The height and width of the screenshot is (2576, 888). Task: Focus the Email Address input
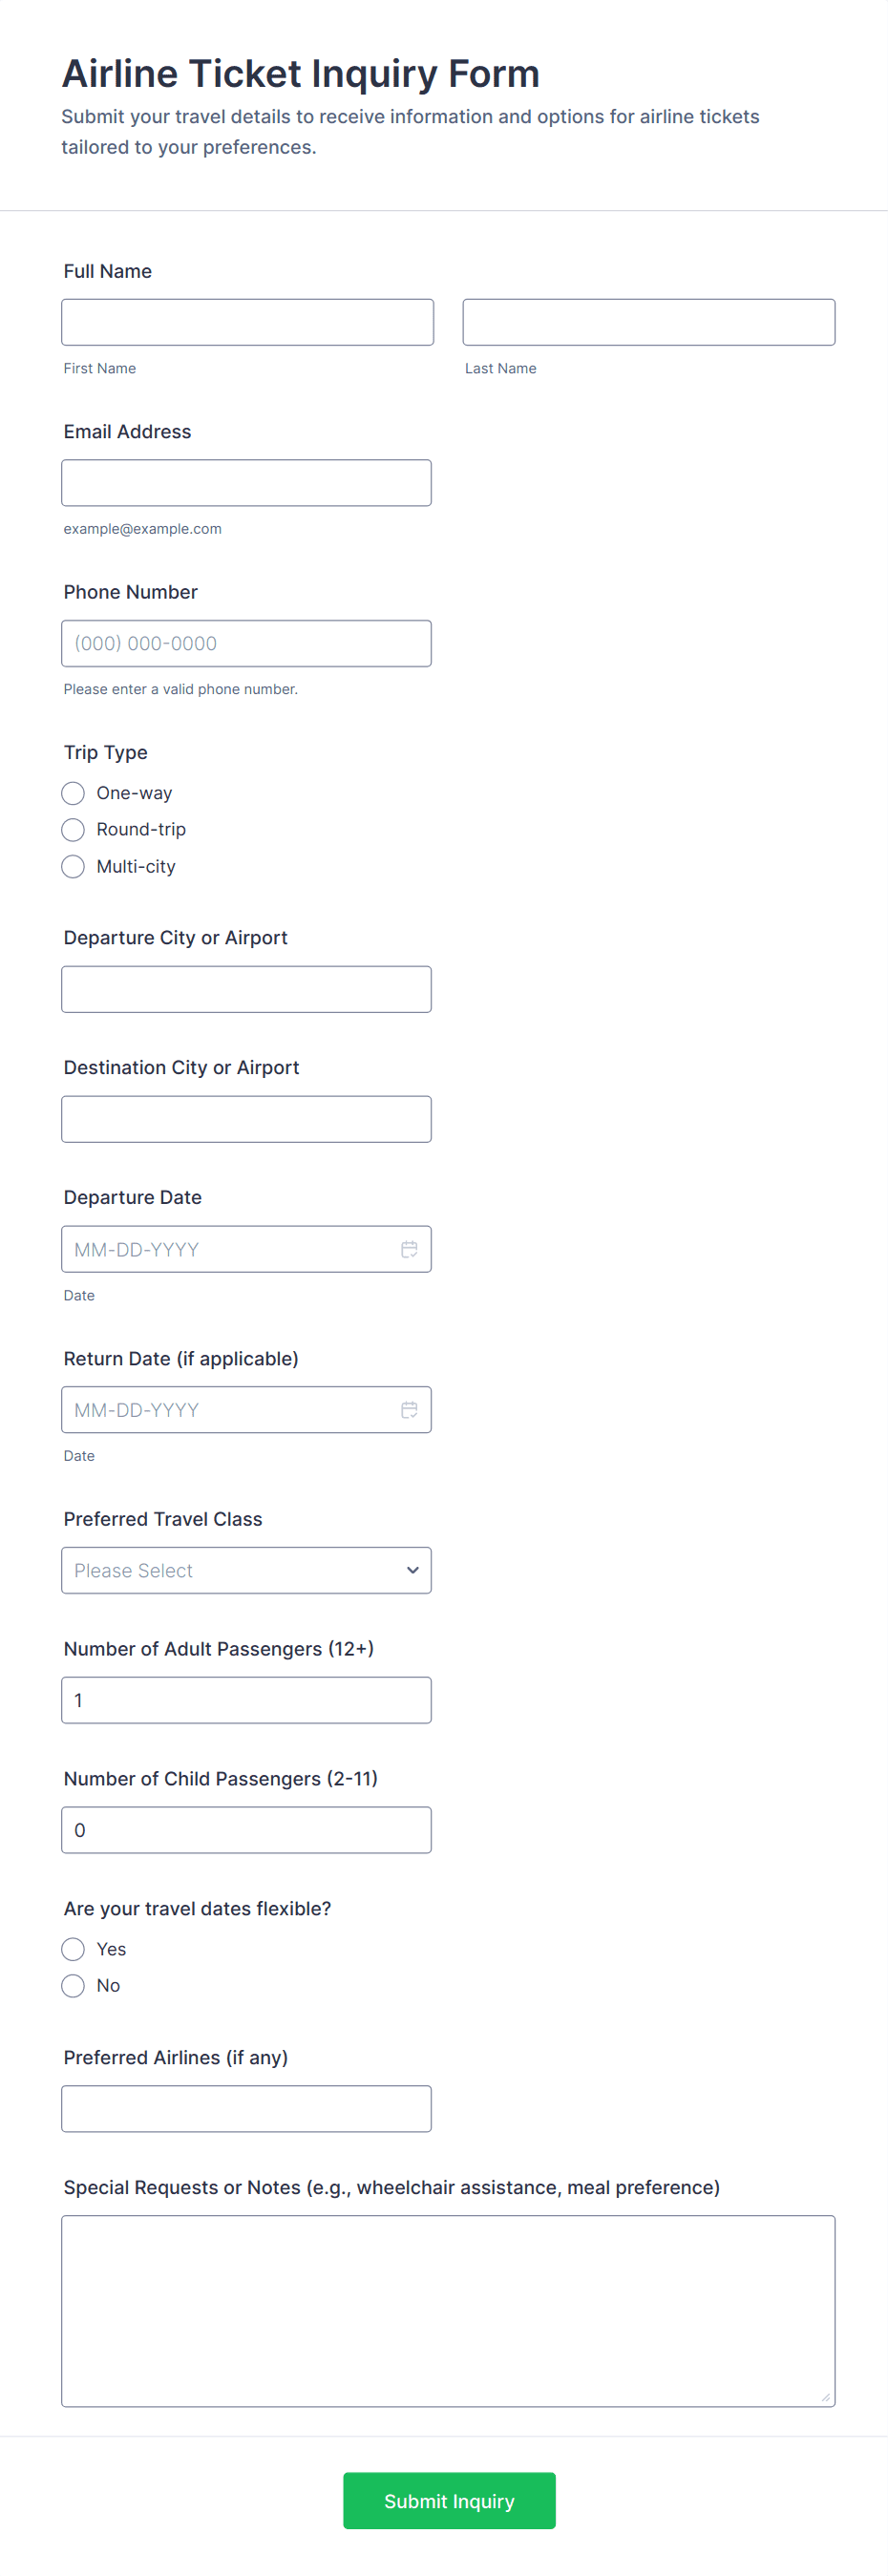coord(246,483)
